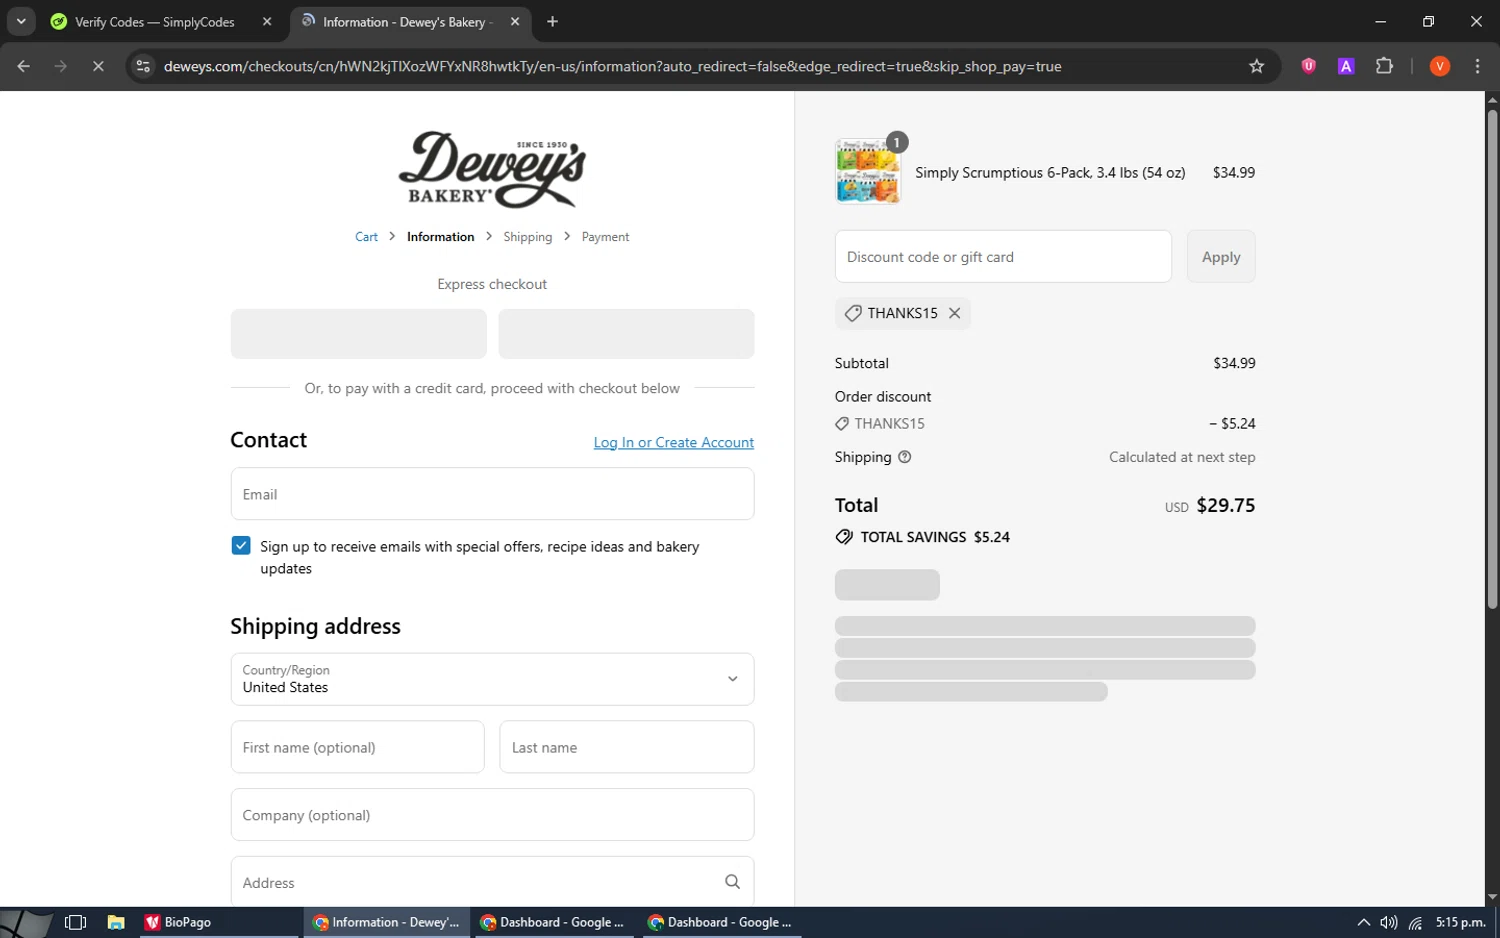Select Shipping breadcrumb step
The width and height of the screenshot is (1500, 938).
[527, 237]
